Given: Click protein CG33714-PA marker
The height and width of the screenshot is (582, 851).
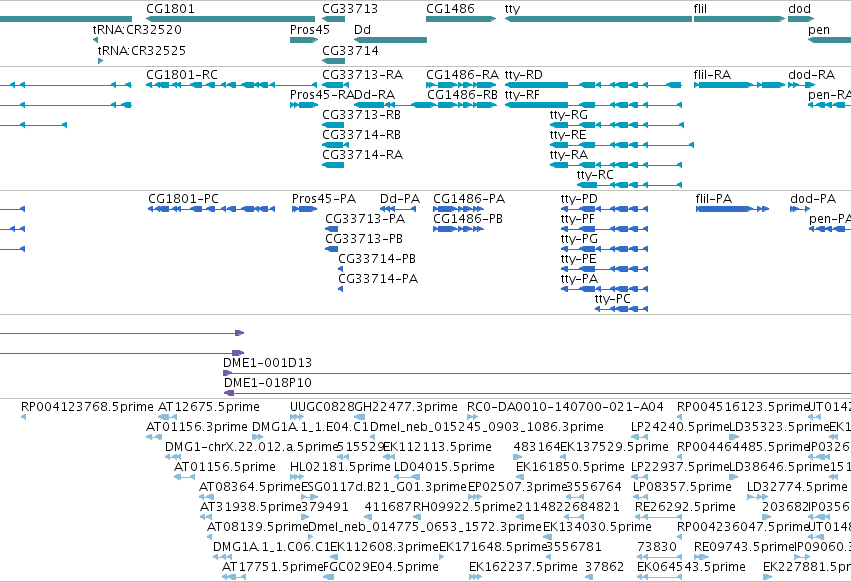Looking at the screenshot, I should point(340,289).
